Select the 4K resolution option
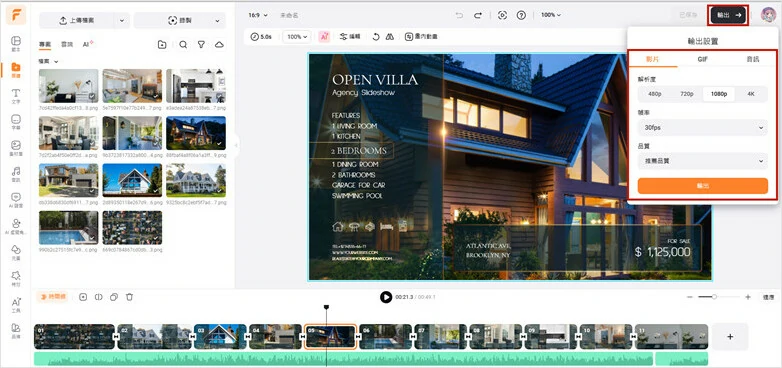 (x=751, y=94)
